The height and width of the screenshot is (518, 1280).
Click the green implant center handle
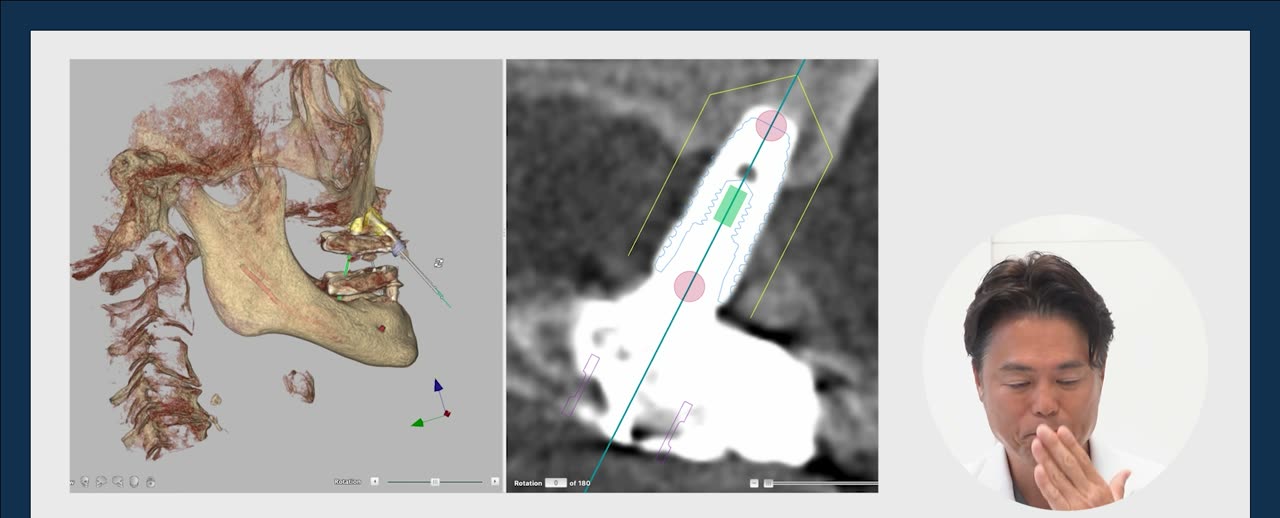pyautogui.click(x=730, y=205)
